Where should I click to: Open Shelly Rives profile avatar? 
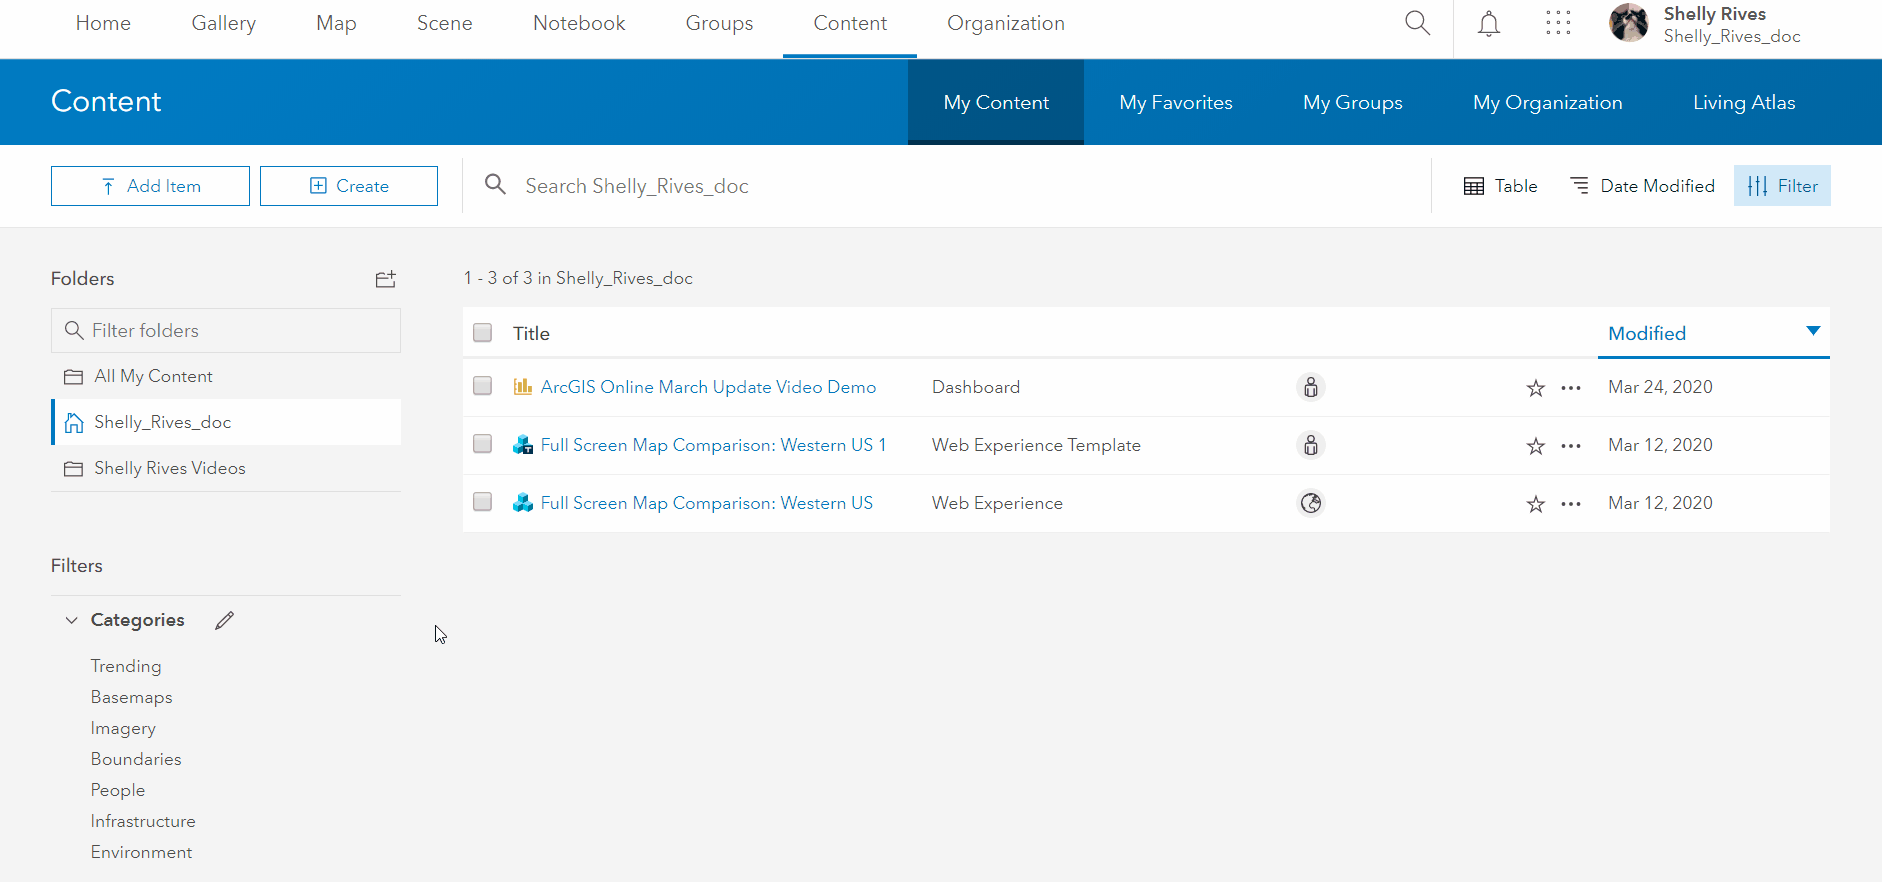click(1629, 23)
